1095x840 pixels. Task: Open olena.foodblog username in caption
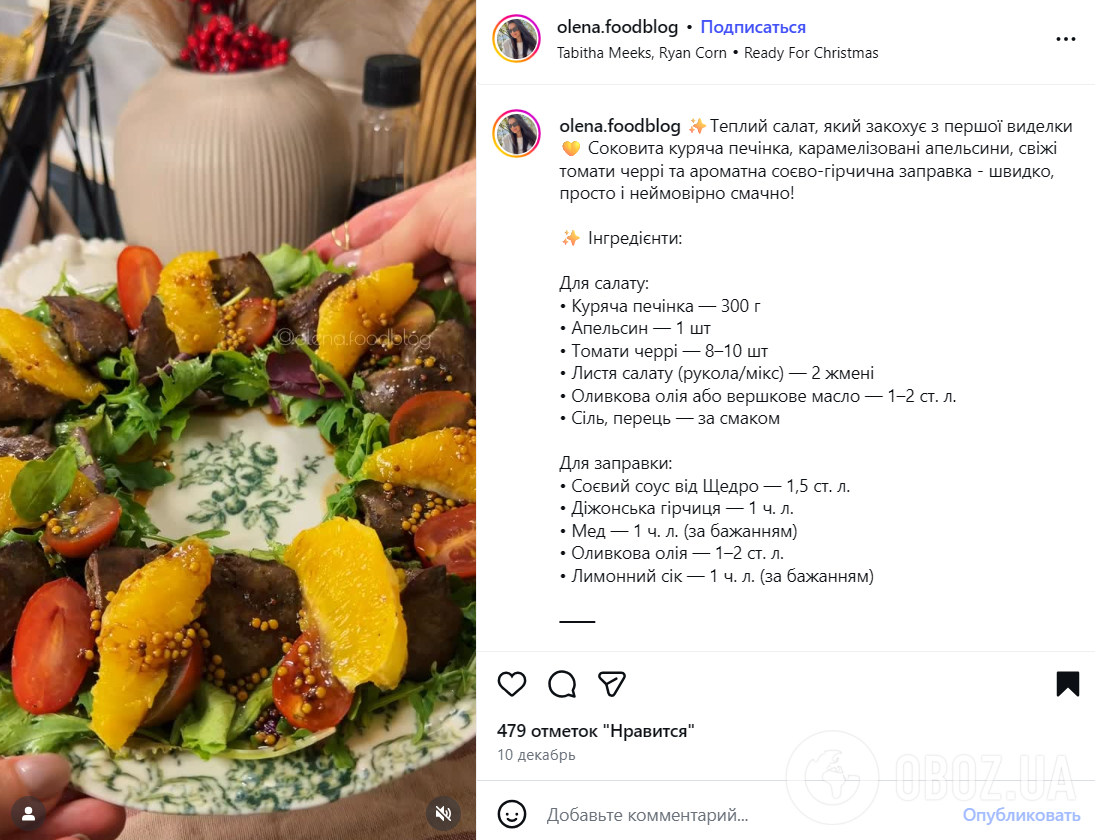tap(619, 126)
